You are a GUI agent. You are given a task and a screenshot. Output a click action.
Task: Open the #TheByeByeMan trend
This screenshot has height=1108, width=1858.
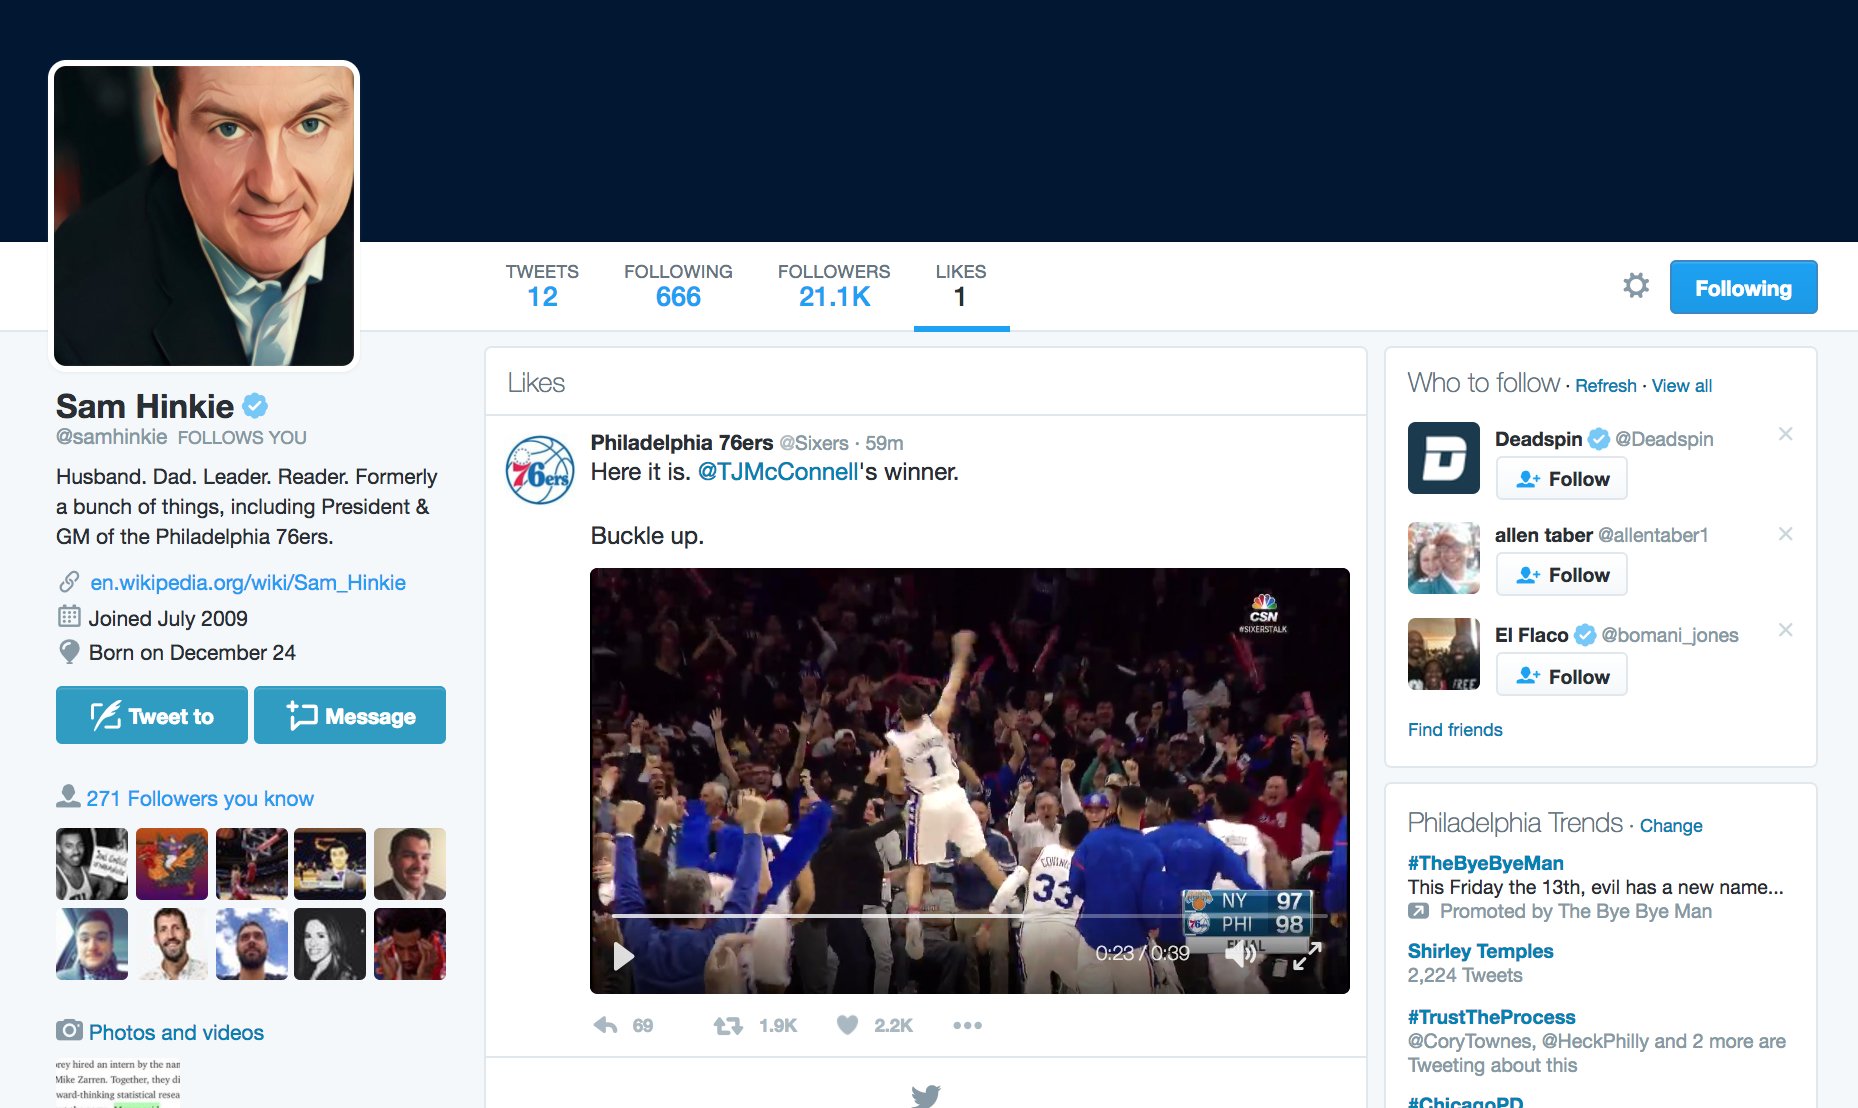point(1486,863)
